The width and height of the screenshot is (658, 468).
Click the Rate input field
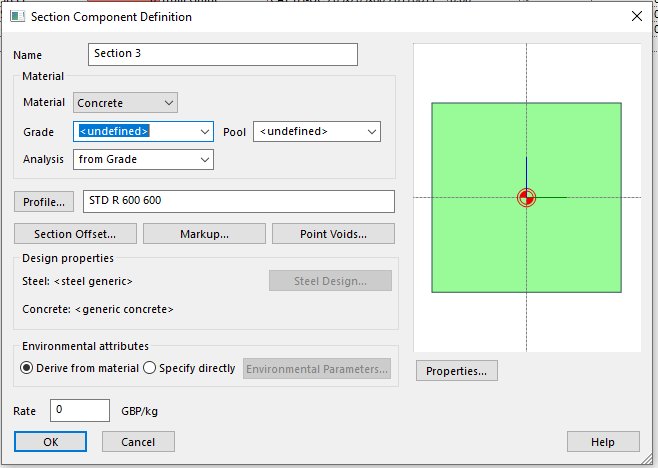(79, 410)
